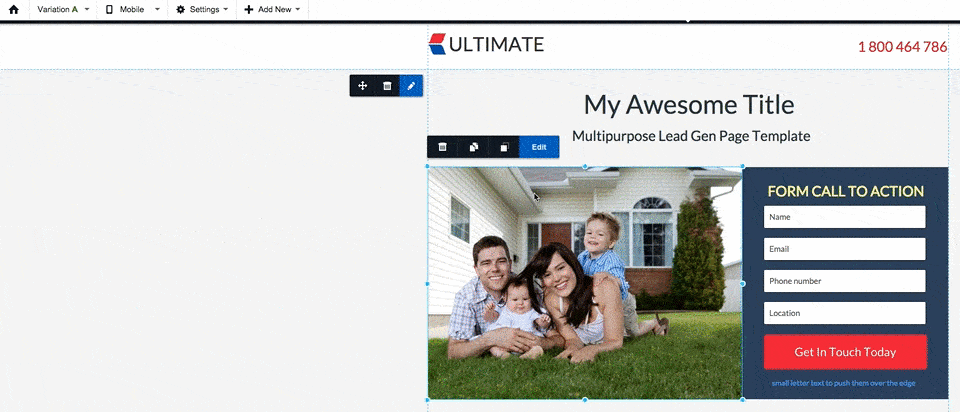
Task: Click the small letter text under the red button
Action: pos(844,383)
